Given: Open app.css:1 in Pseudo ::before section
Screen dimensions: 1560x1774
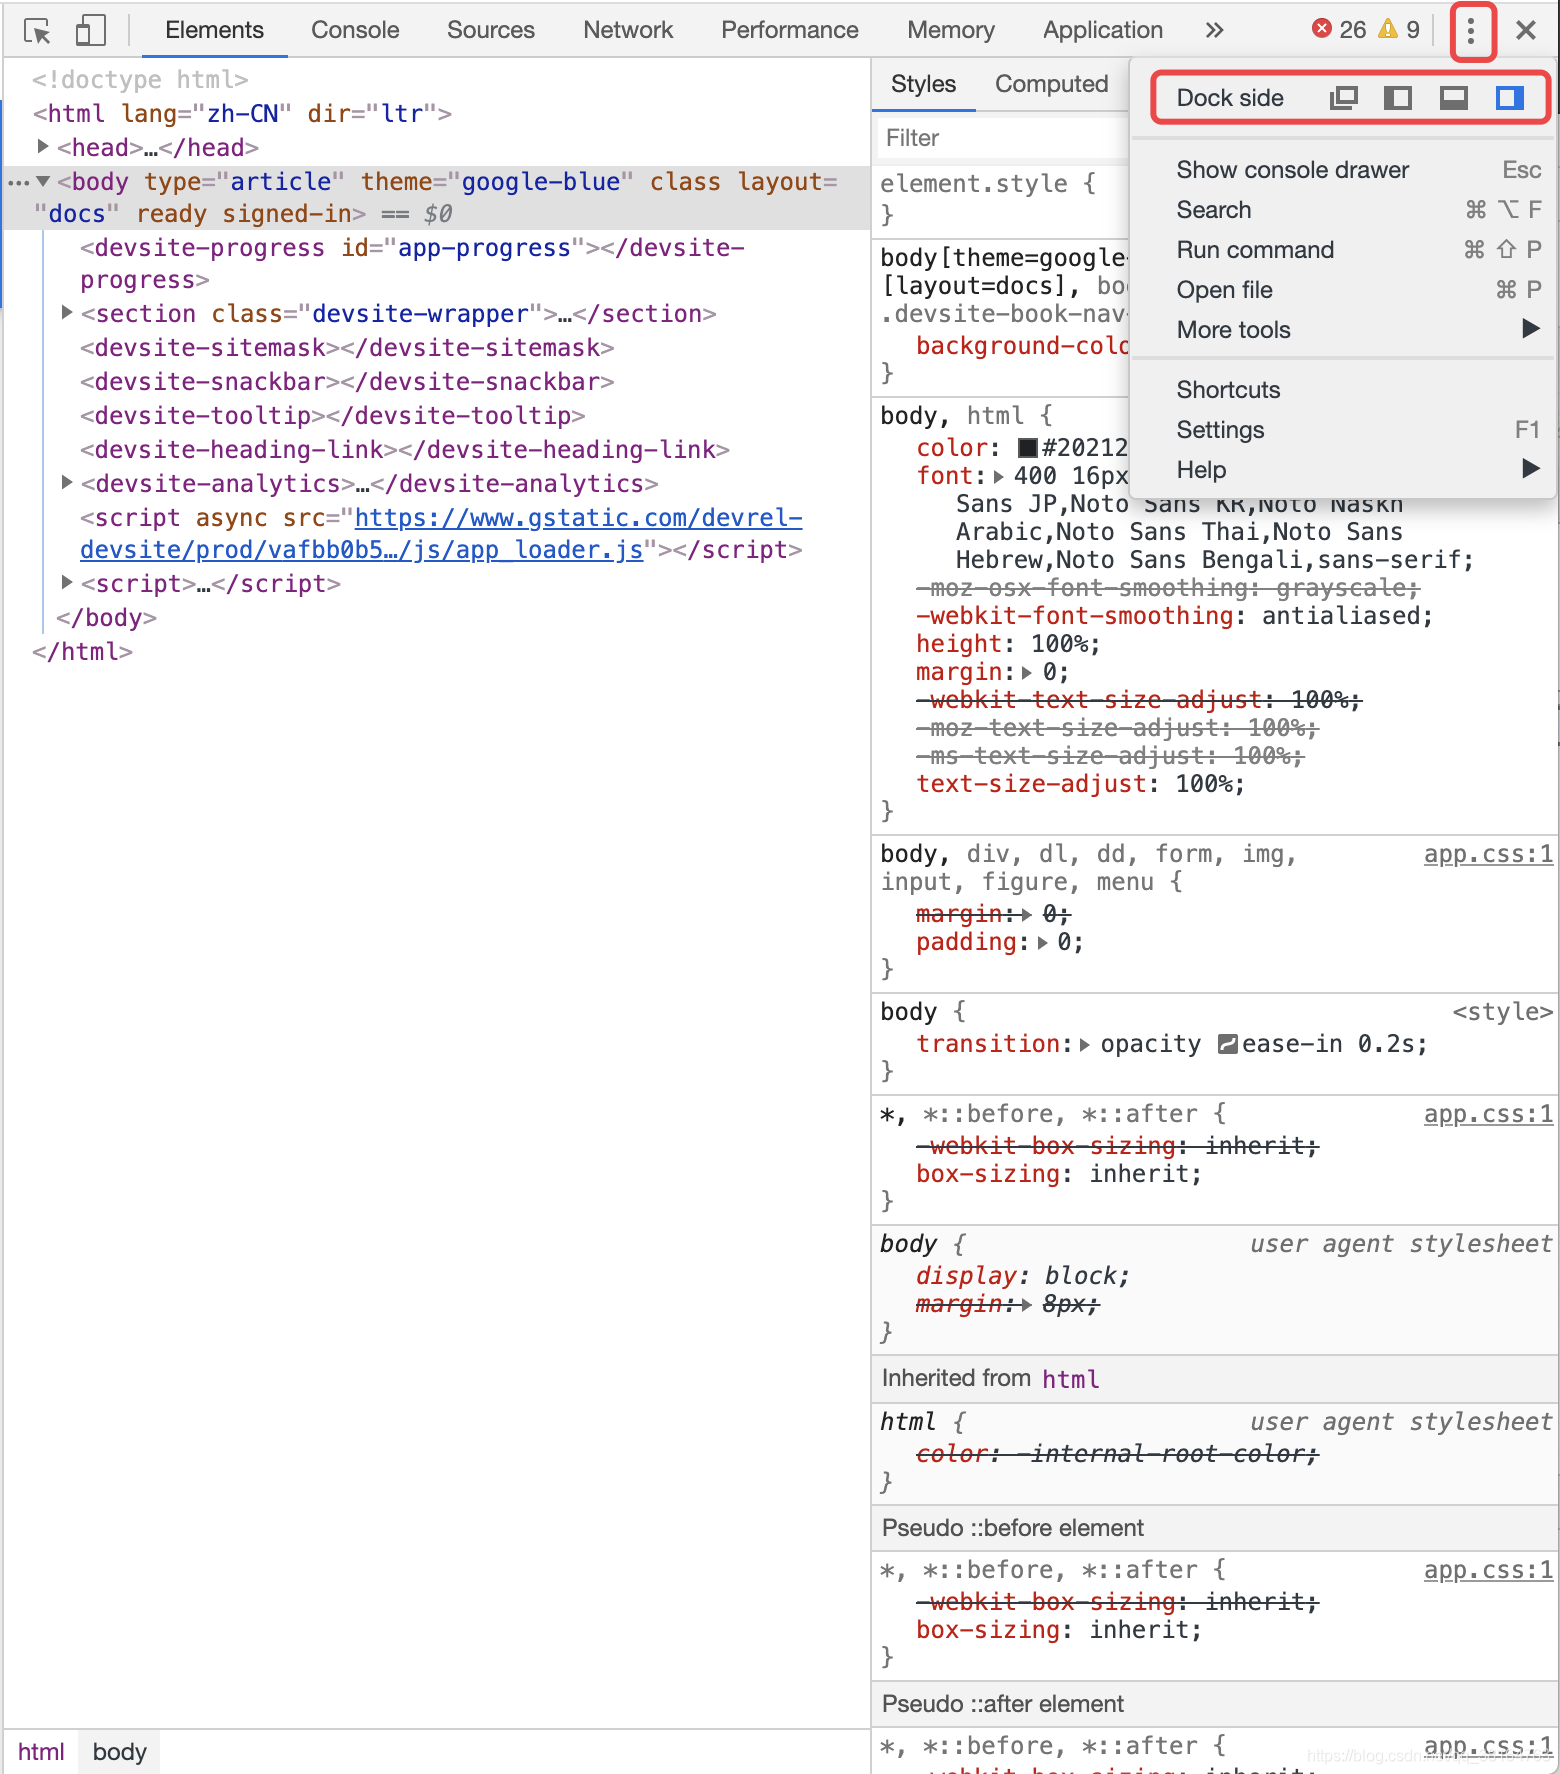Looking at the screenshot, I should 1488,1570.
